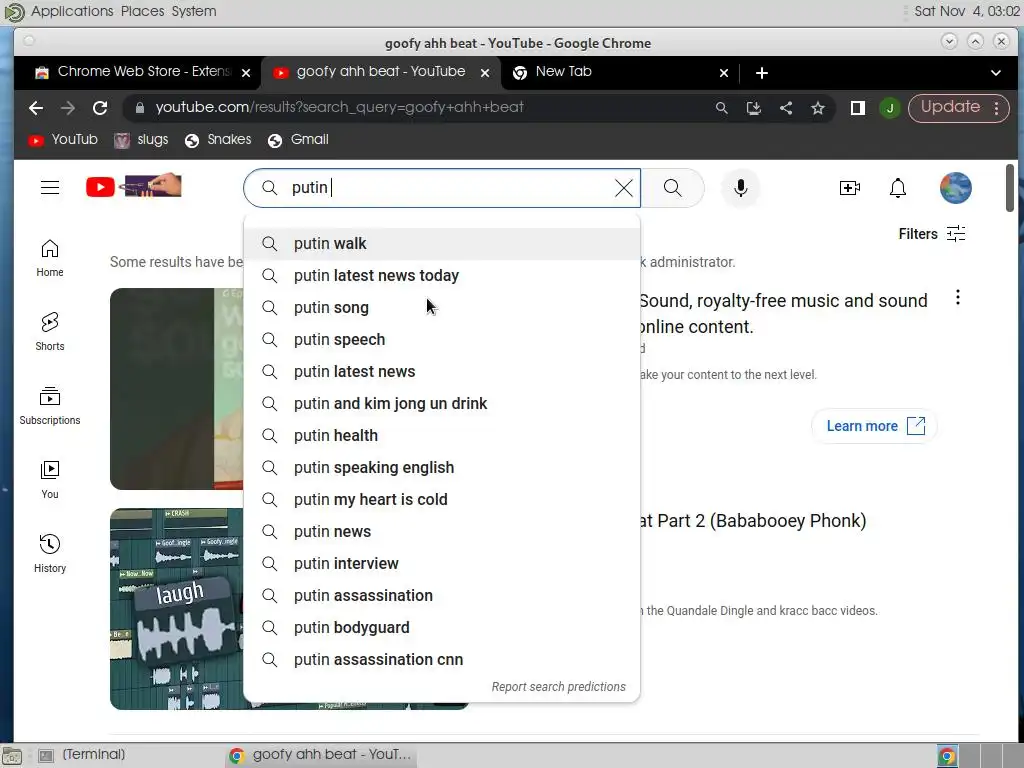Start voice search with the microphone icon
The image size is (1024, 768).
741,188
